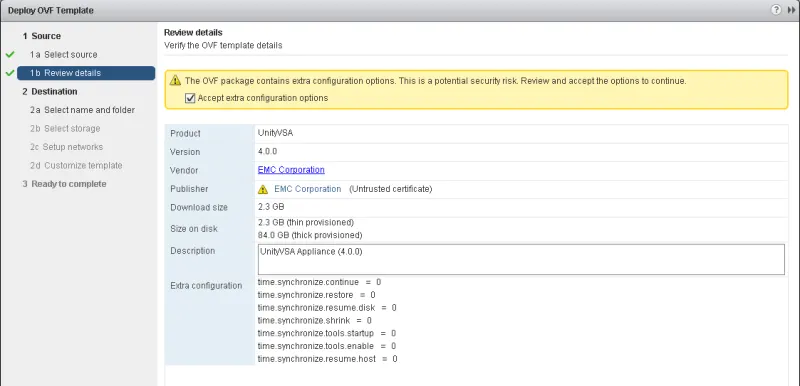Click the Deploy OVF Template title

[x=51, y=10]
